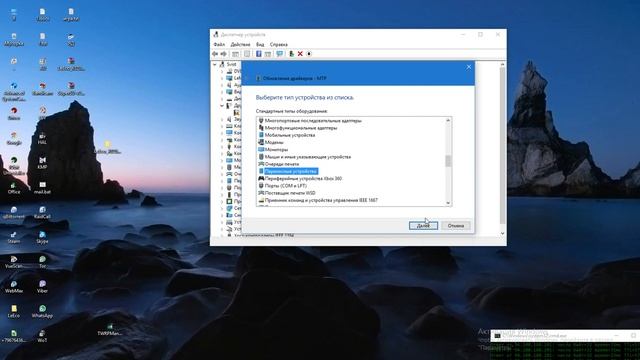Select Очереди печати in the list
Image resolution: width=640 pixels, height=360 pixels.
click(x=282, y=164)
